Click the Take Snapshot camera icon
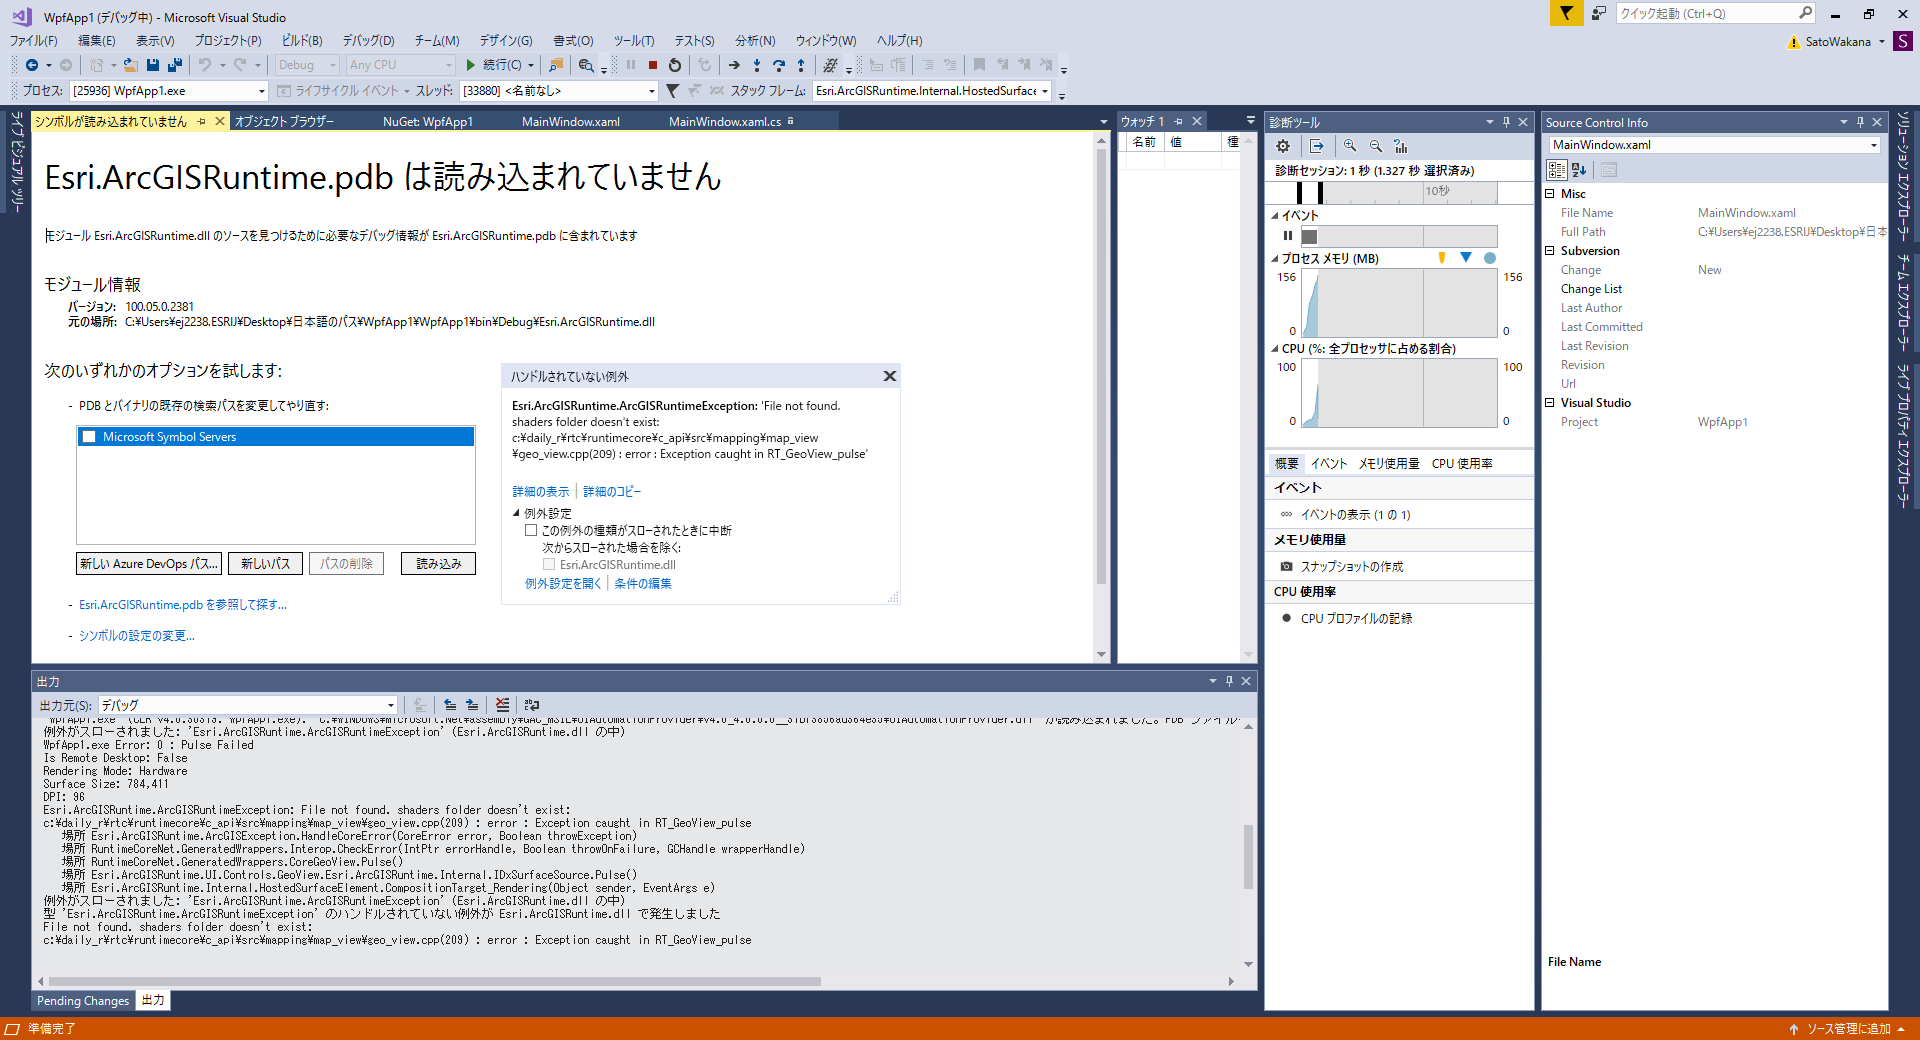 tap(1286, 567)
